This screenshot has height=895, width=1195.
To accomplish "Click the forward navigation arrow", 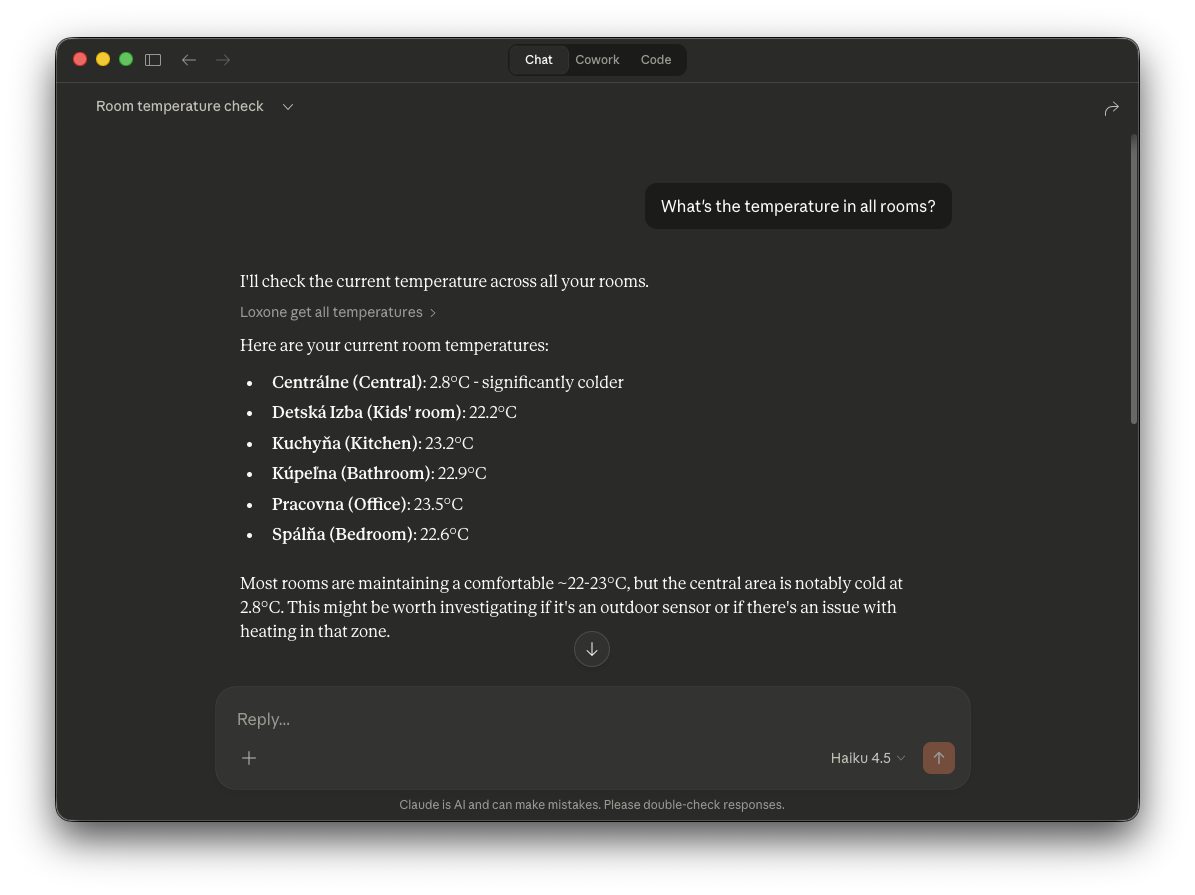I will [x=223, y=60].
